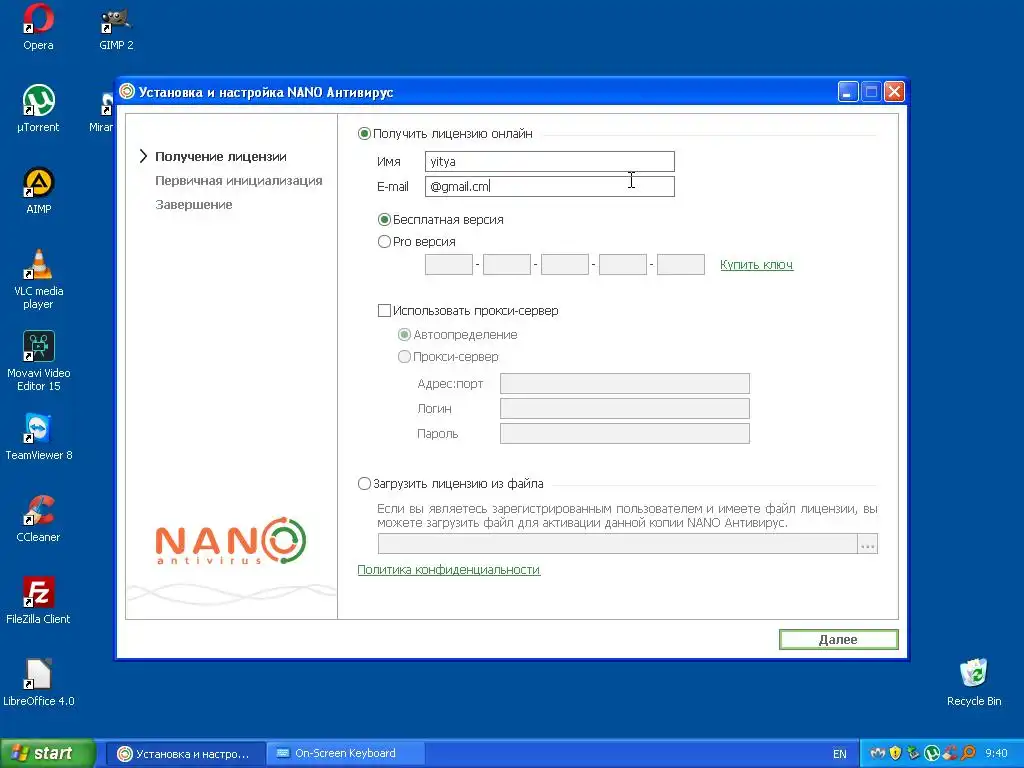Image resolution: width=1024 pixels, height=768 pixels.
Task: Open the 'Политика конфиденциальности' link
Action: (449, 569)
